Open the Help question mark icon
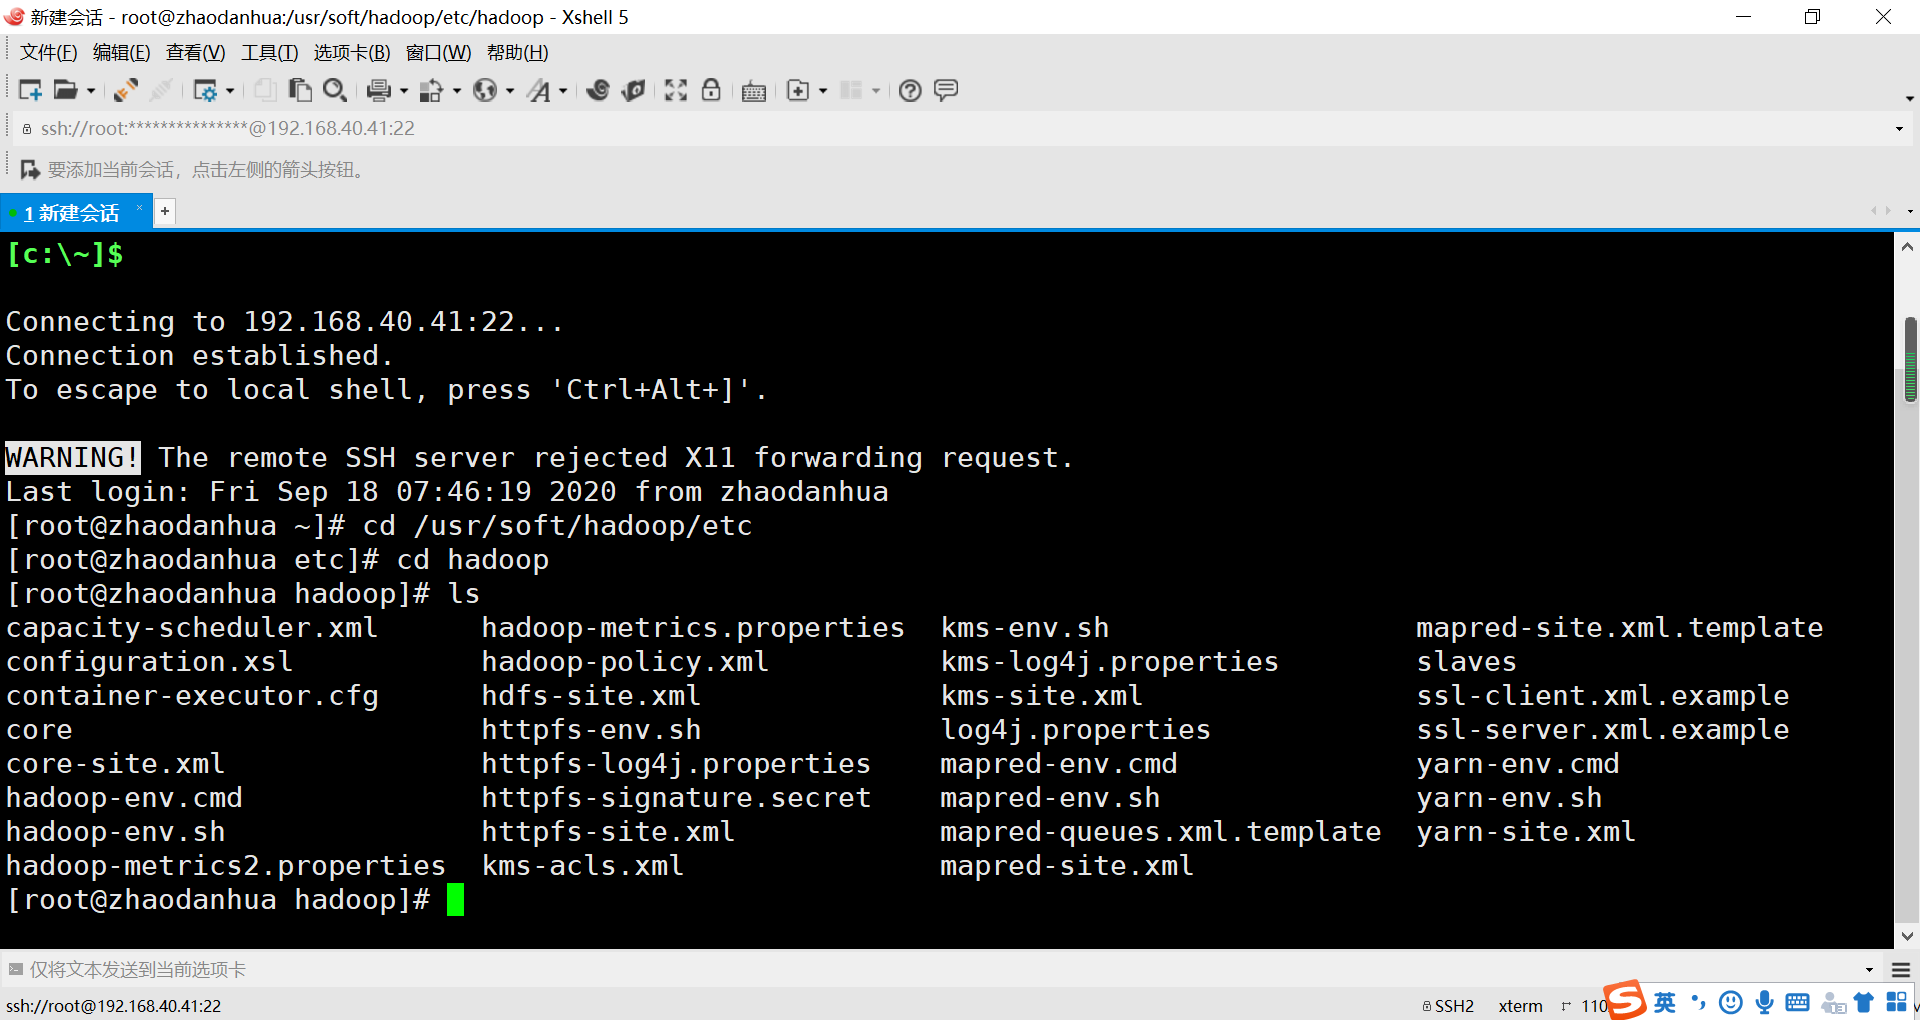1920x1020 pixels. [x=910, y=90]
